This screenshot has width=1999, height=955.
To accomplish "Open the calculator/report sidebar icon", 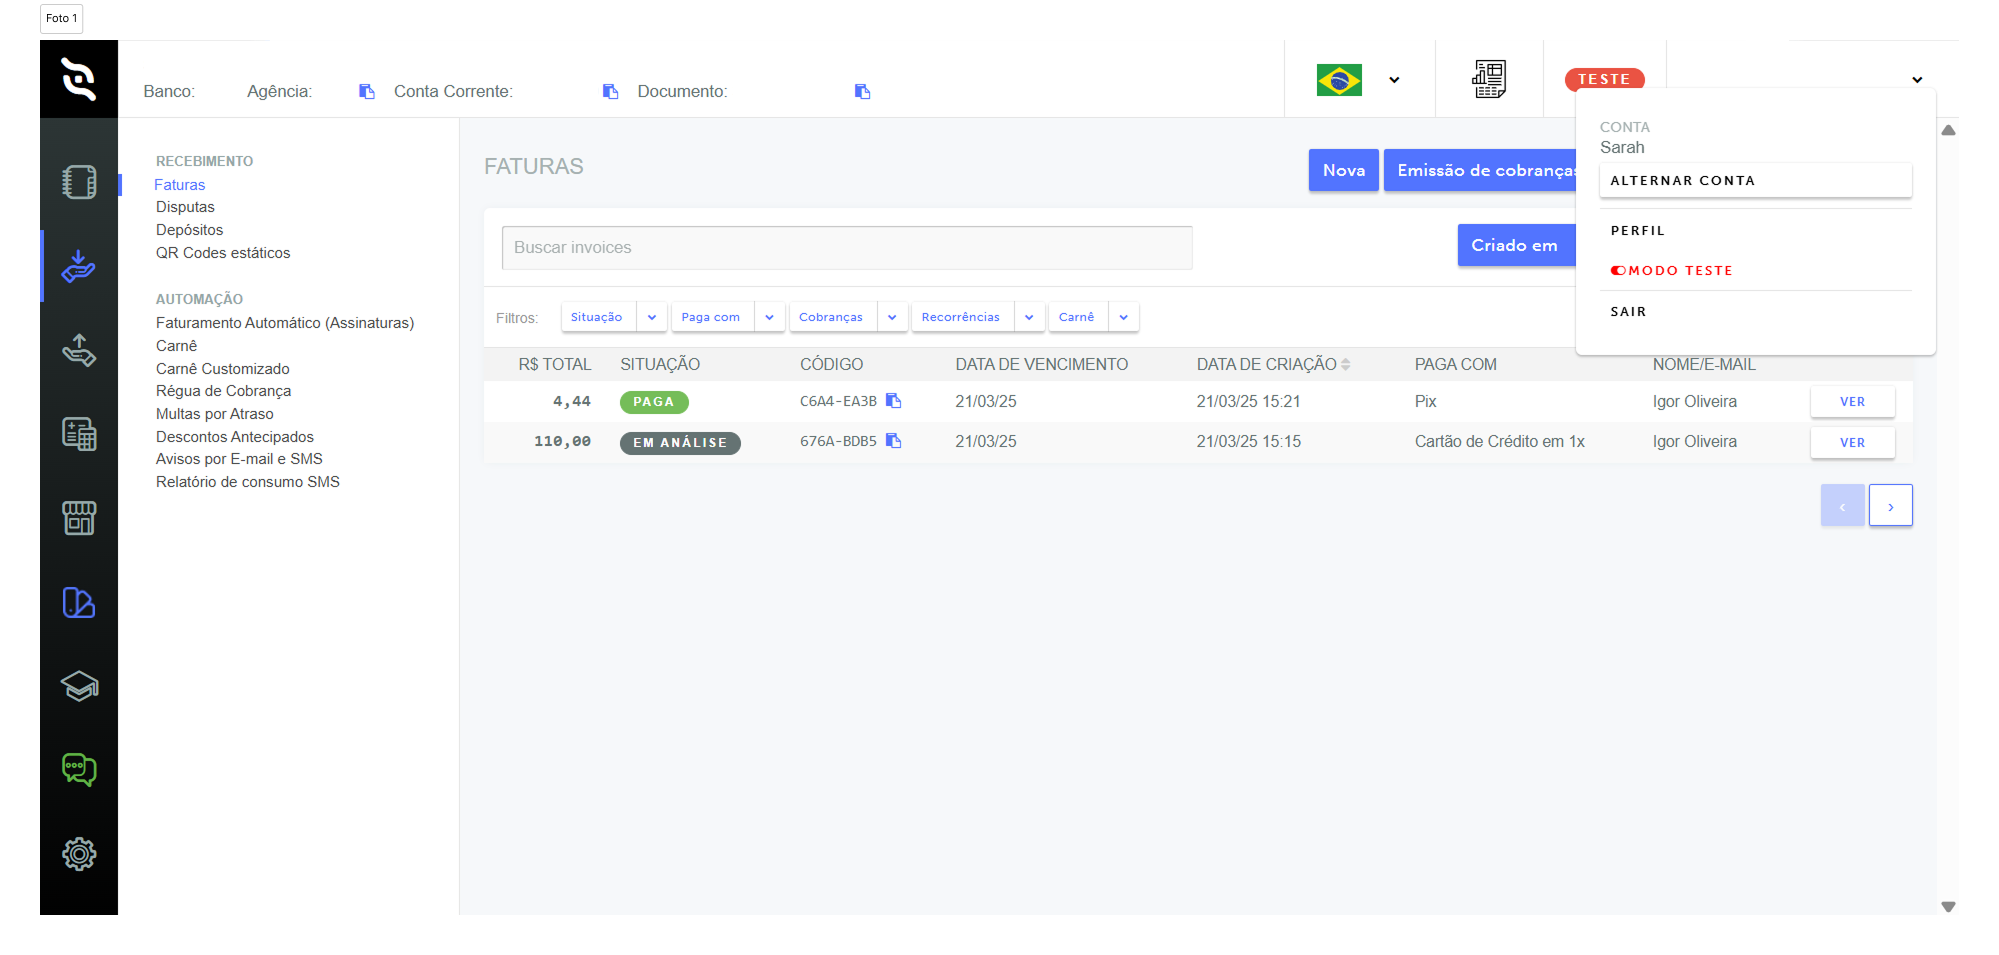I will tap(79, 434).
